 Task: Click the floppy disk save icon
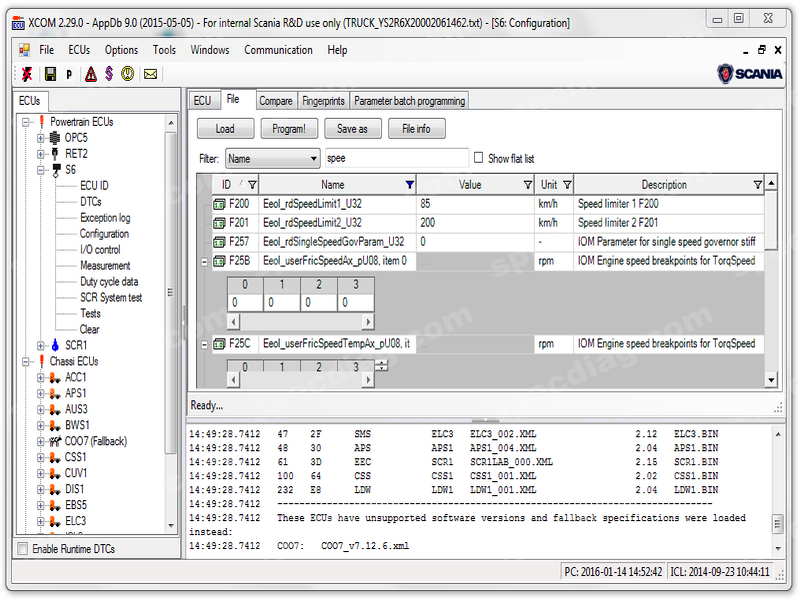tap(49, 74)
